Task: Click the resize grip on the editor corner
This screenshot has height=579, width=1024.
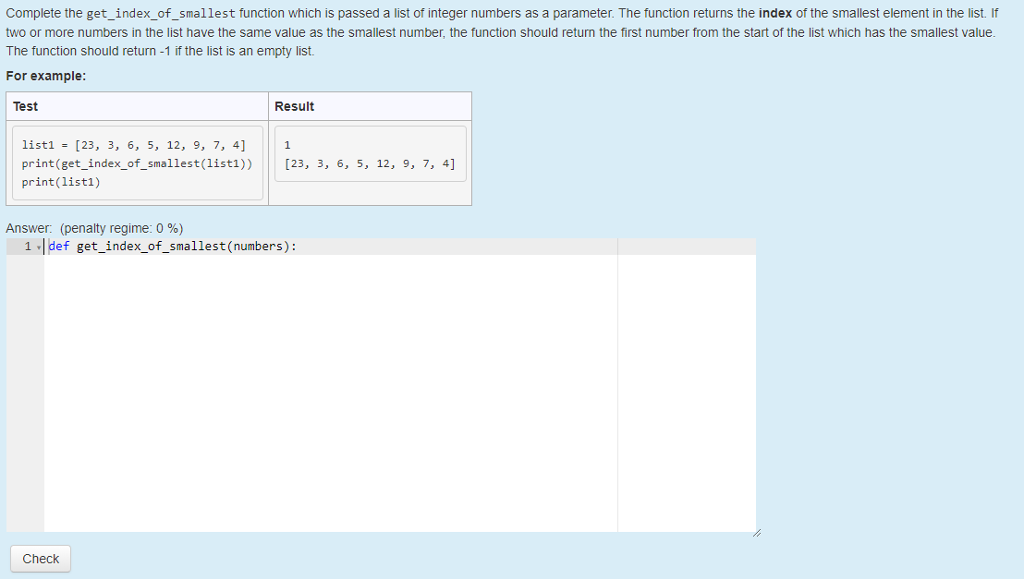Action: [x=757, y=533]
